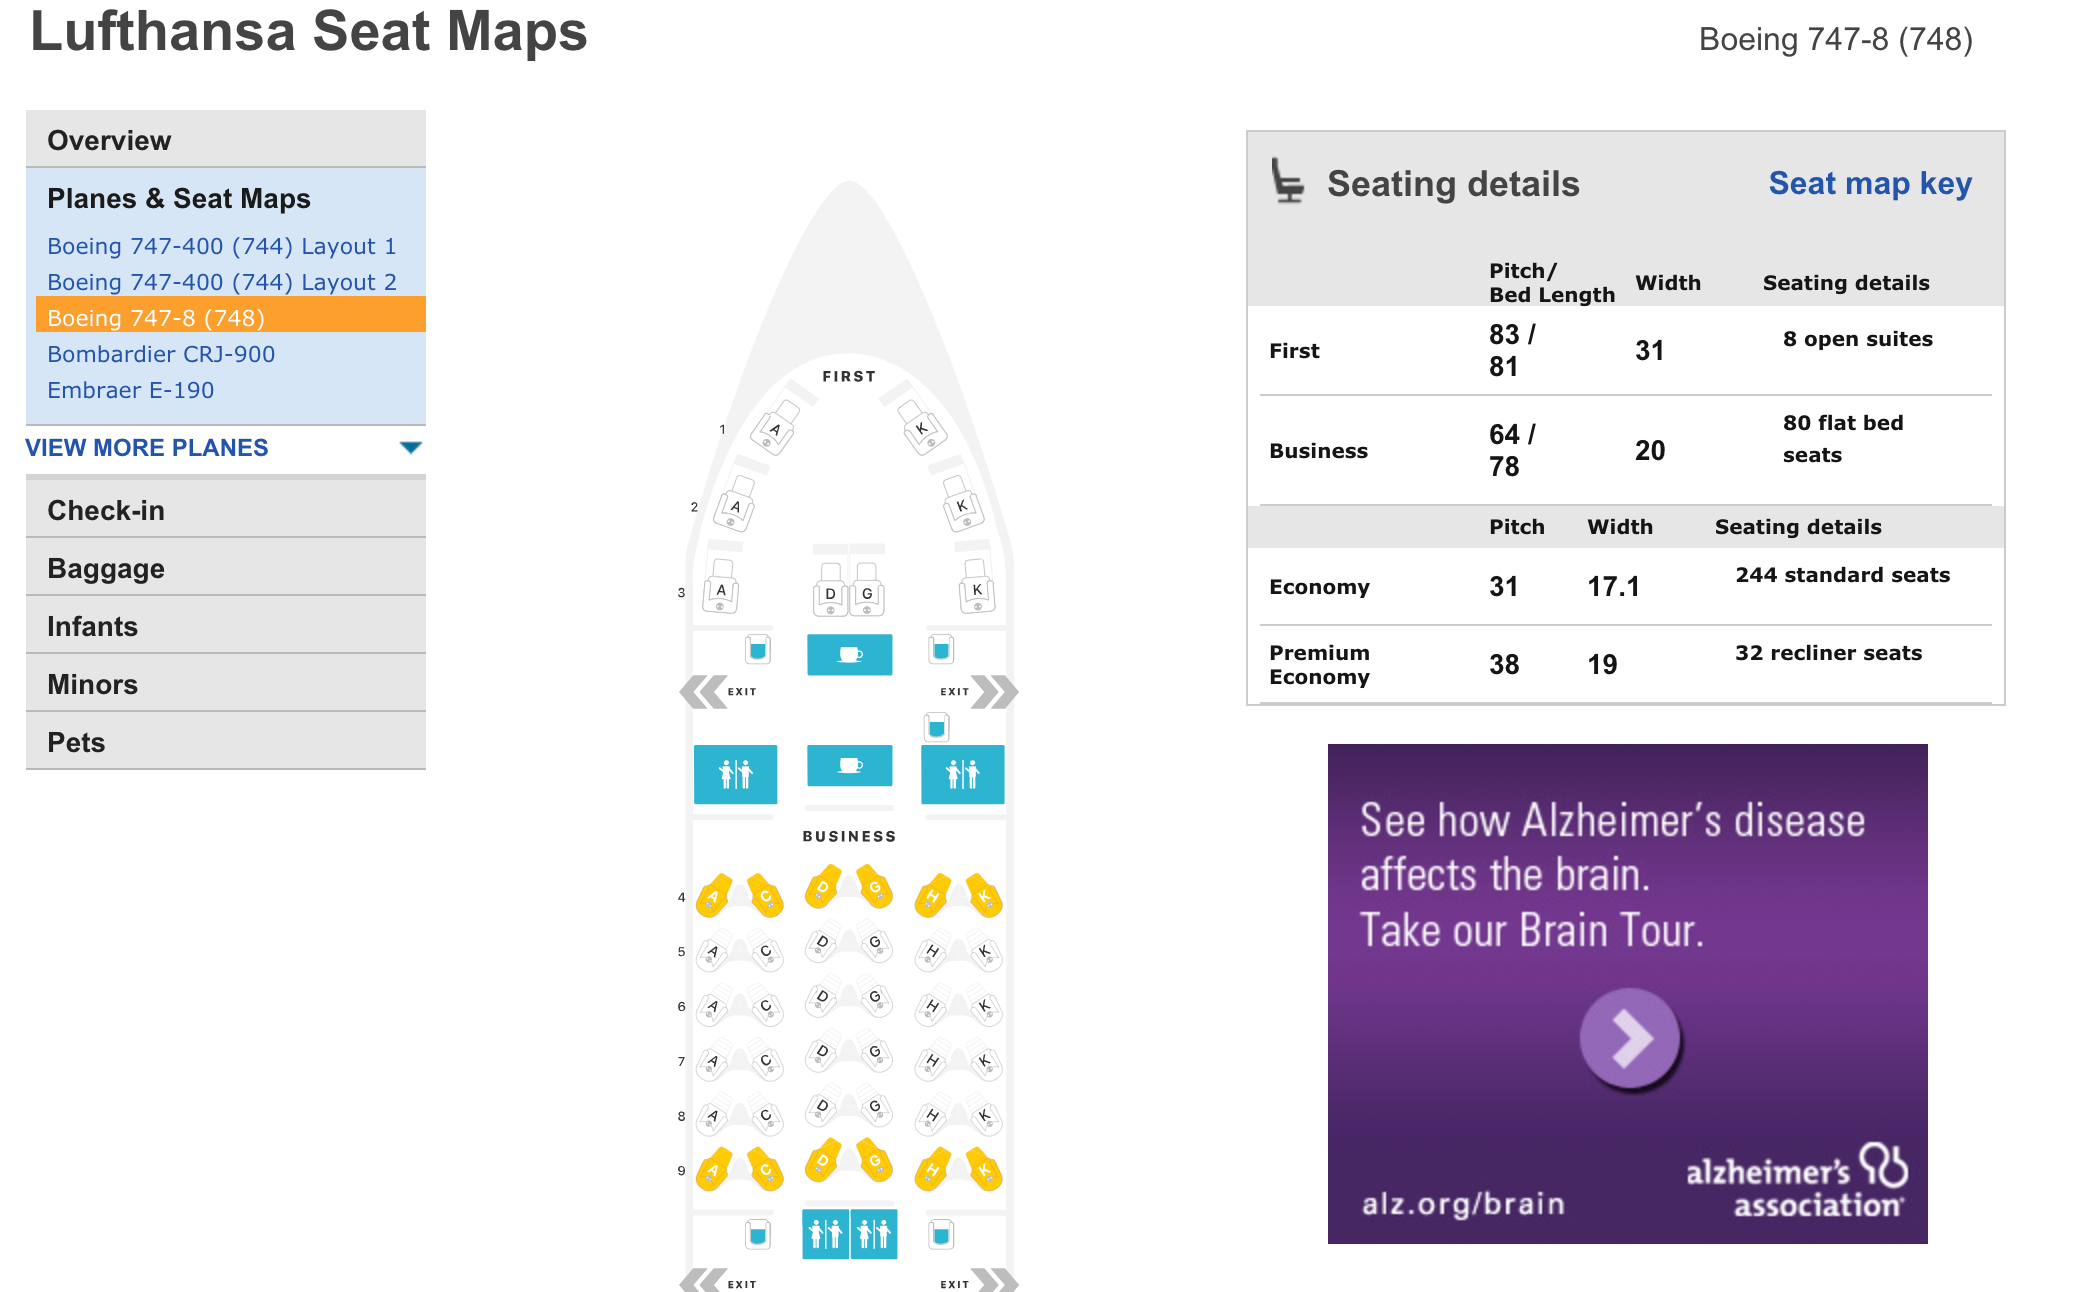Open the VIEW MORE PLANES list
Screen dimensions: 2080x1292
(147, 447)
